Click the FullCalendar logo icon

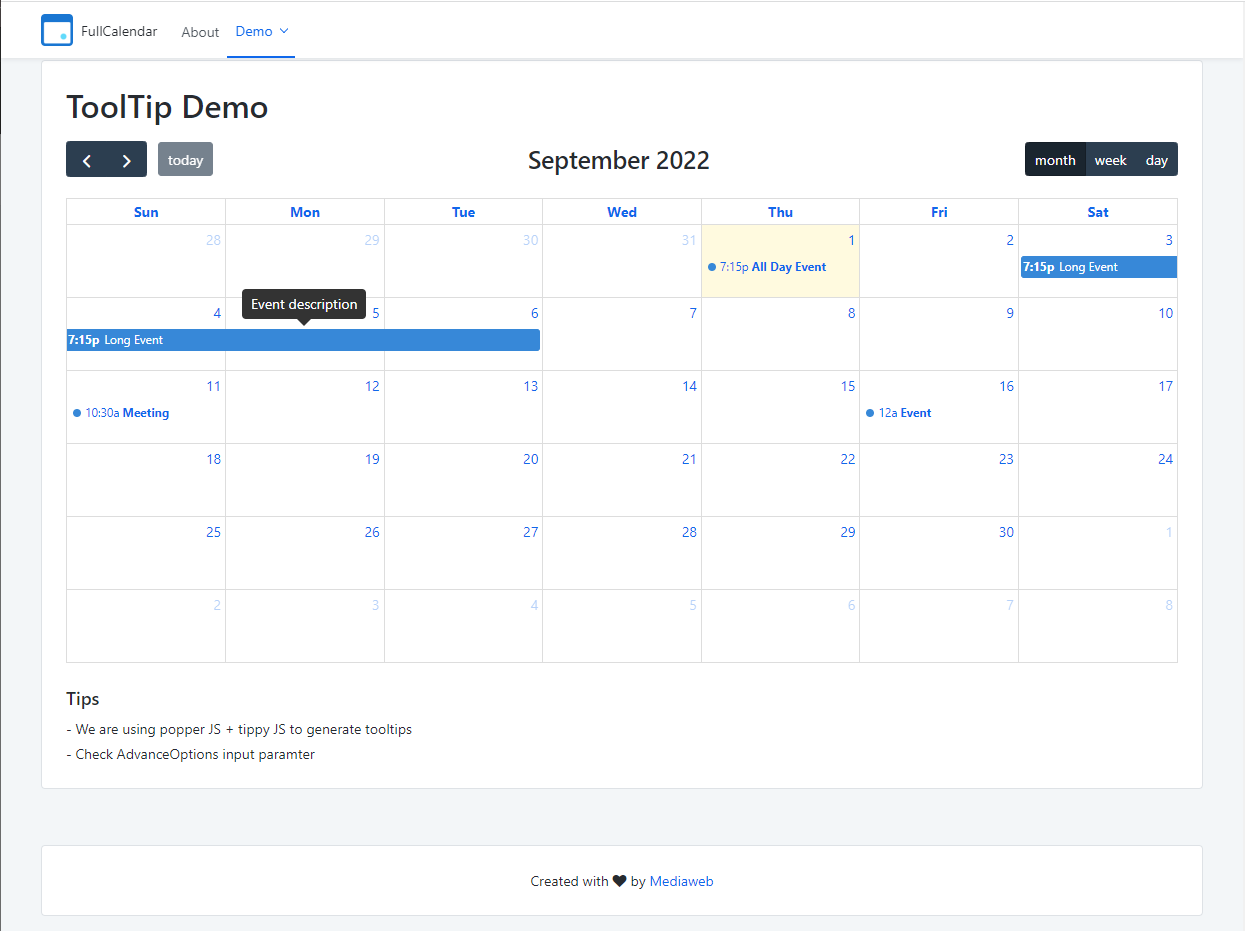tap(57, 31)
